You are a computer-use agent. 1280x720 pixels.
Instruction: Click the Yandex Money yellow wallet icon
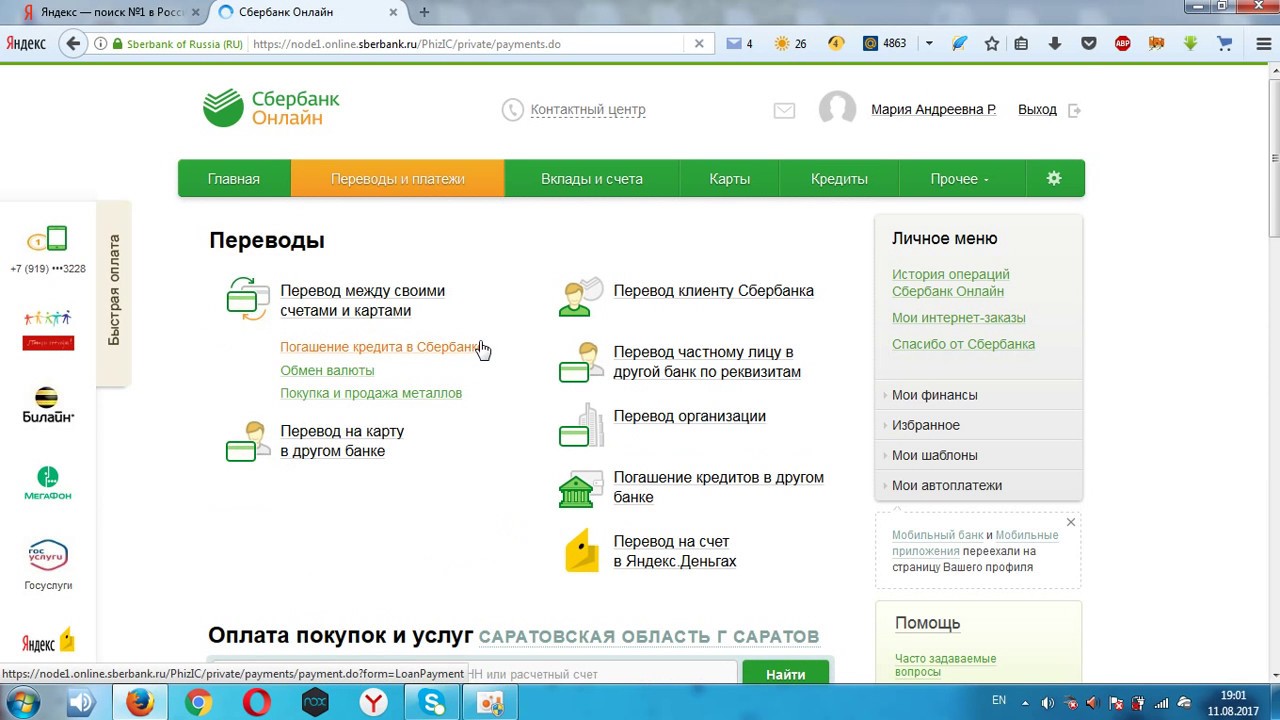(x=581, y=551)
